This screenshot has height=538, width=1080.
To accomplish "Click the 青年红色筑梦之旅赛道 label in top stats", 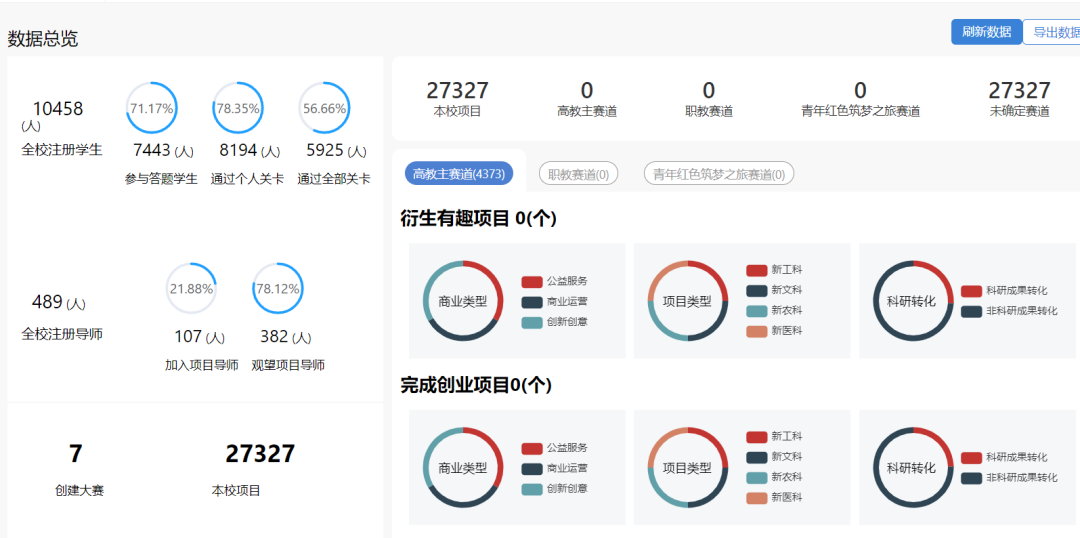I will [860, 112].
